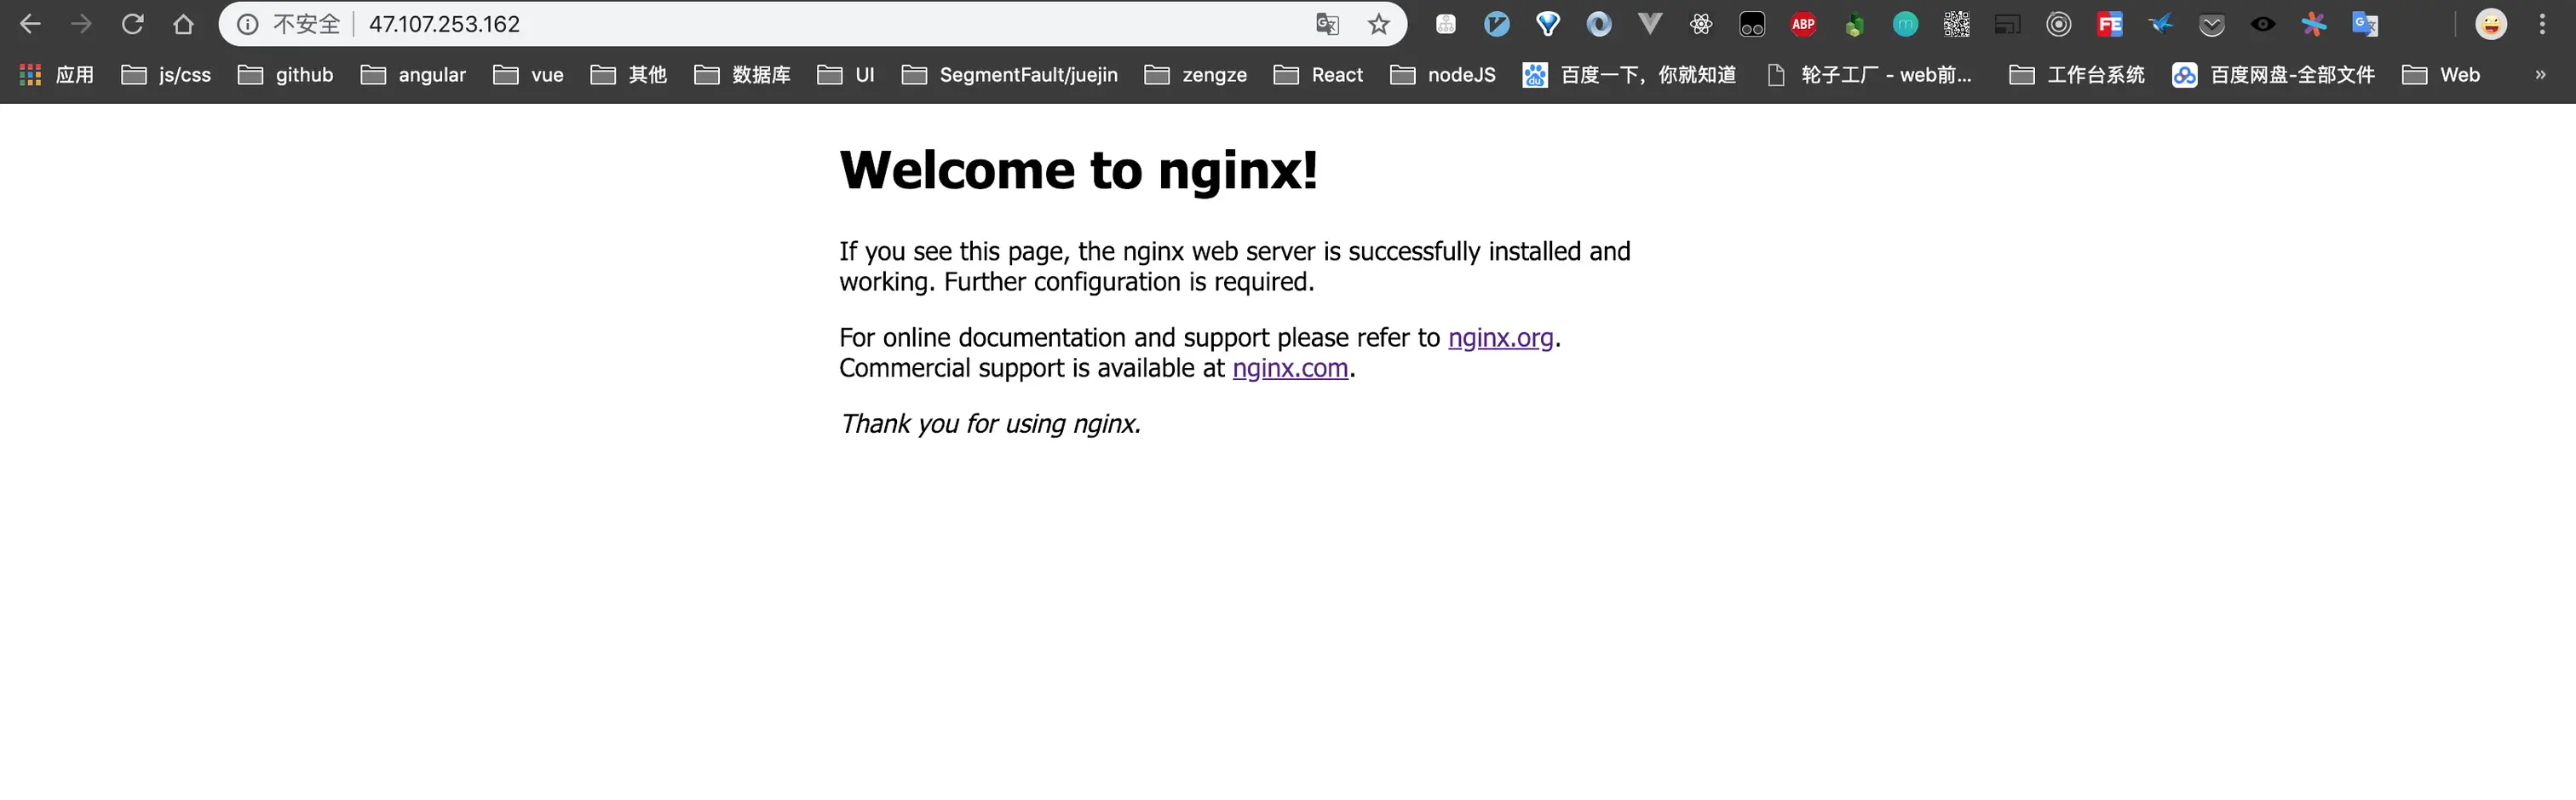Open the 其他 bookmark folder
Viewport: 2576px width, 800px height.
click(x=628, y=75)
